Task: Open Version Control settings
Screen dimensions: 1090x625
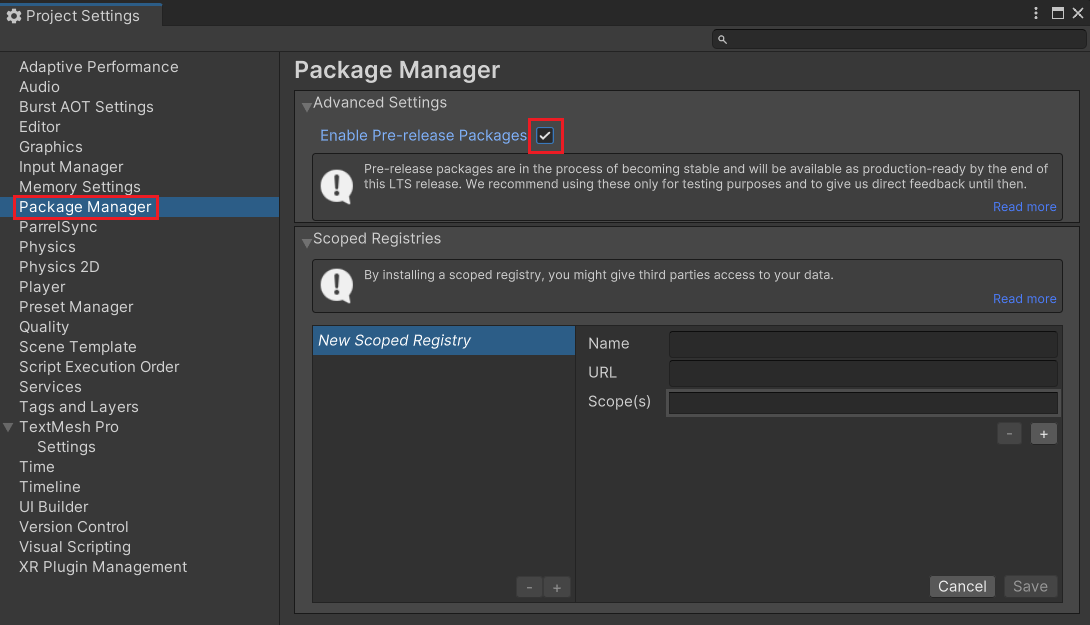Action: [74, 527]
